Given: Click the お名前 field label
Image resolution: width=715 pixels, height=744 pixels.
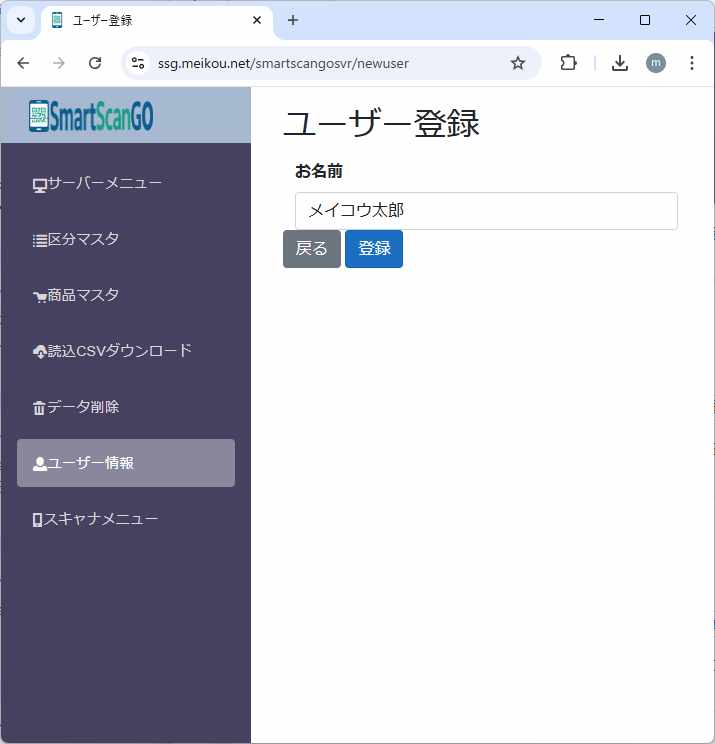Looking at the screenshot, I should click(319, 171).
